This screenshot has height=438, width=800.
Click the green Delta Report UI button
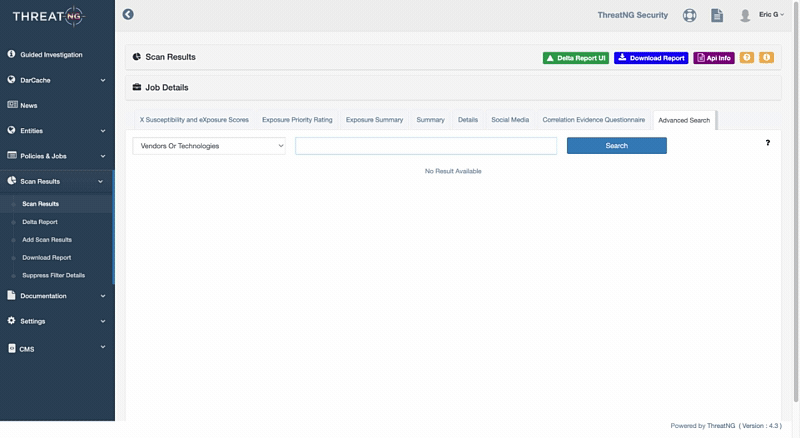coord(576,58)
